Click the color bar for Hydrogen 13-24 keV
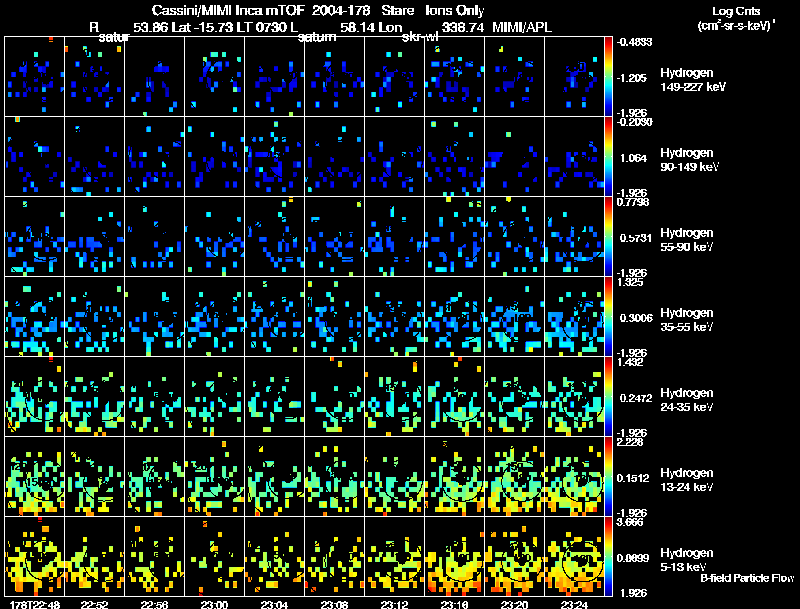Image resolution: width=800 pixels, height=609 pixels. coord(608,477)
